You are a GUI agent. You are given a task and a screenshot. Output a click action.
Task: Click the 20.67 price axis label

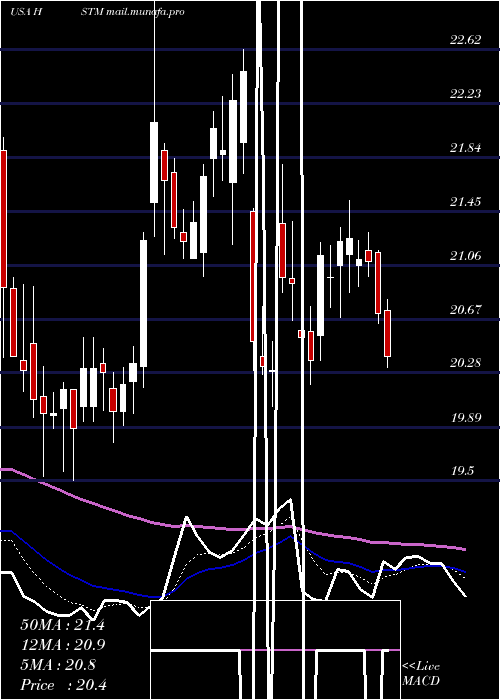(x=466, y=309)
